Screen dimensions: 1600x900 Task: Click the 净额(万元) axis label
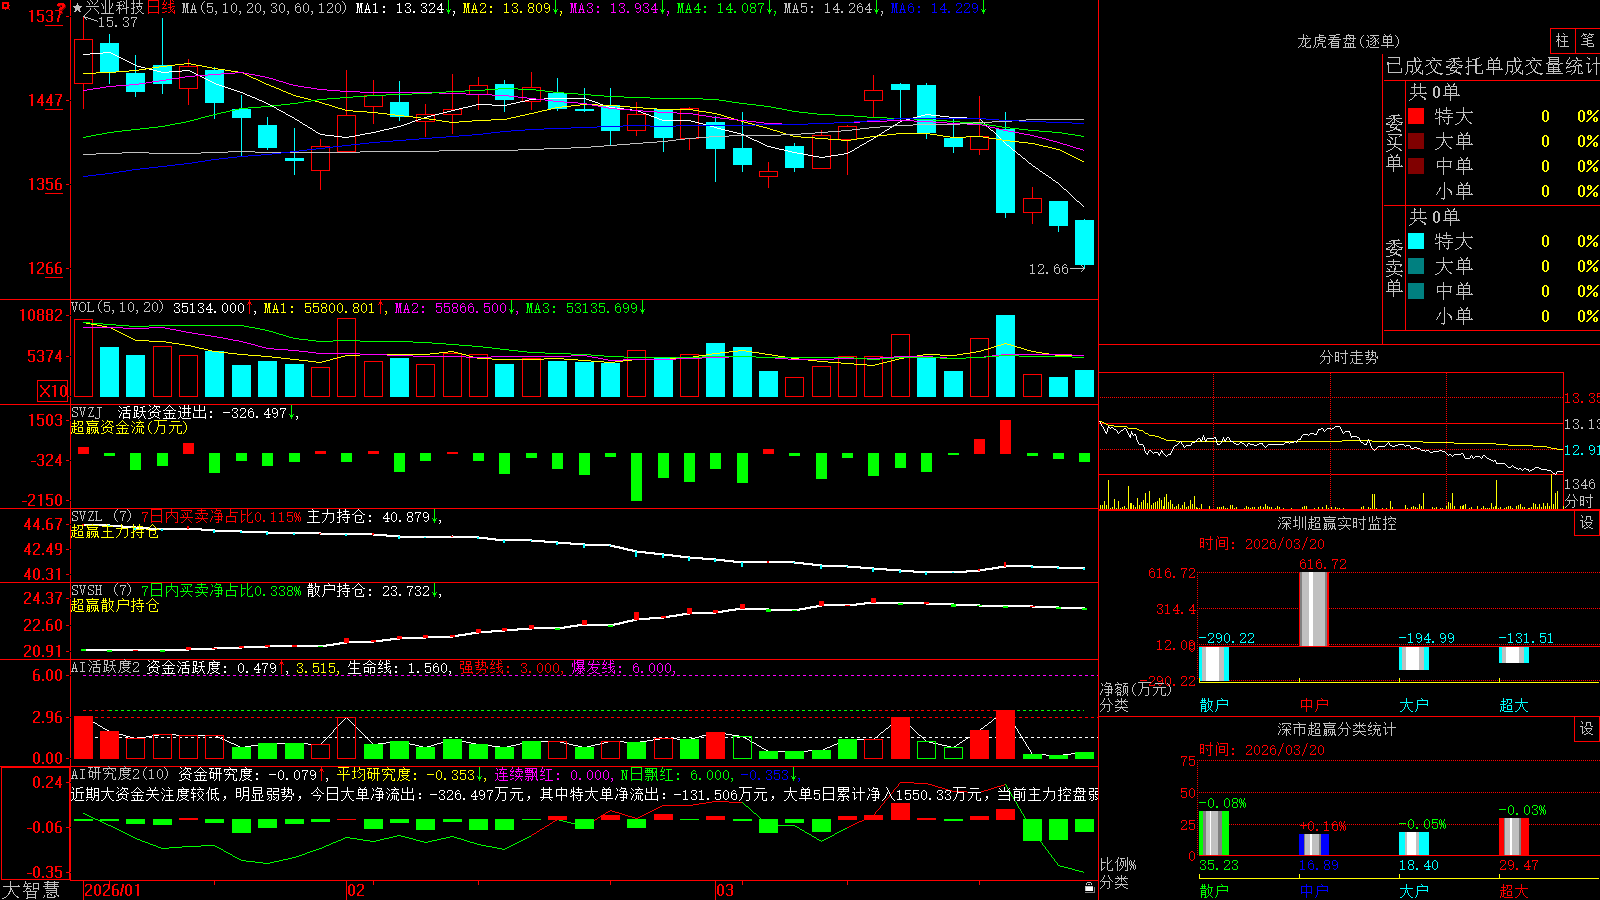tap(1135, 689)
